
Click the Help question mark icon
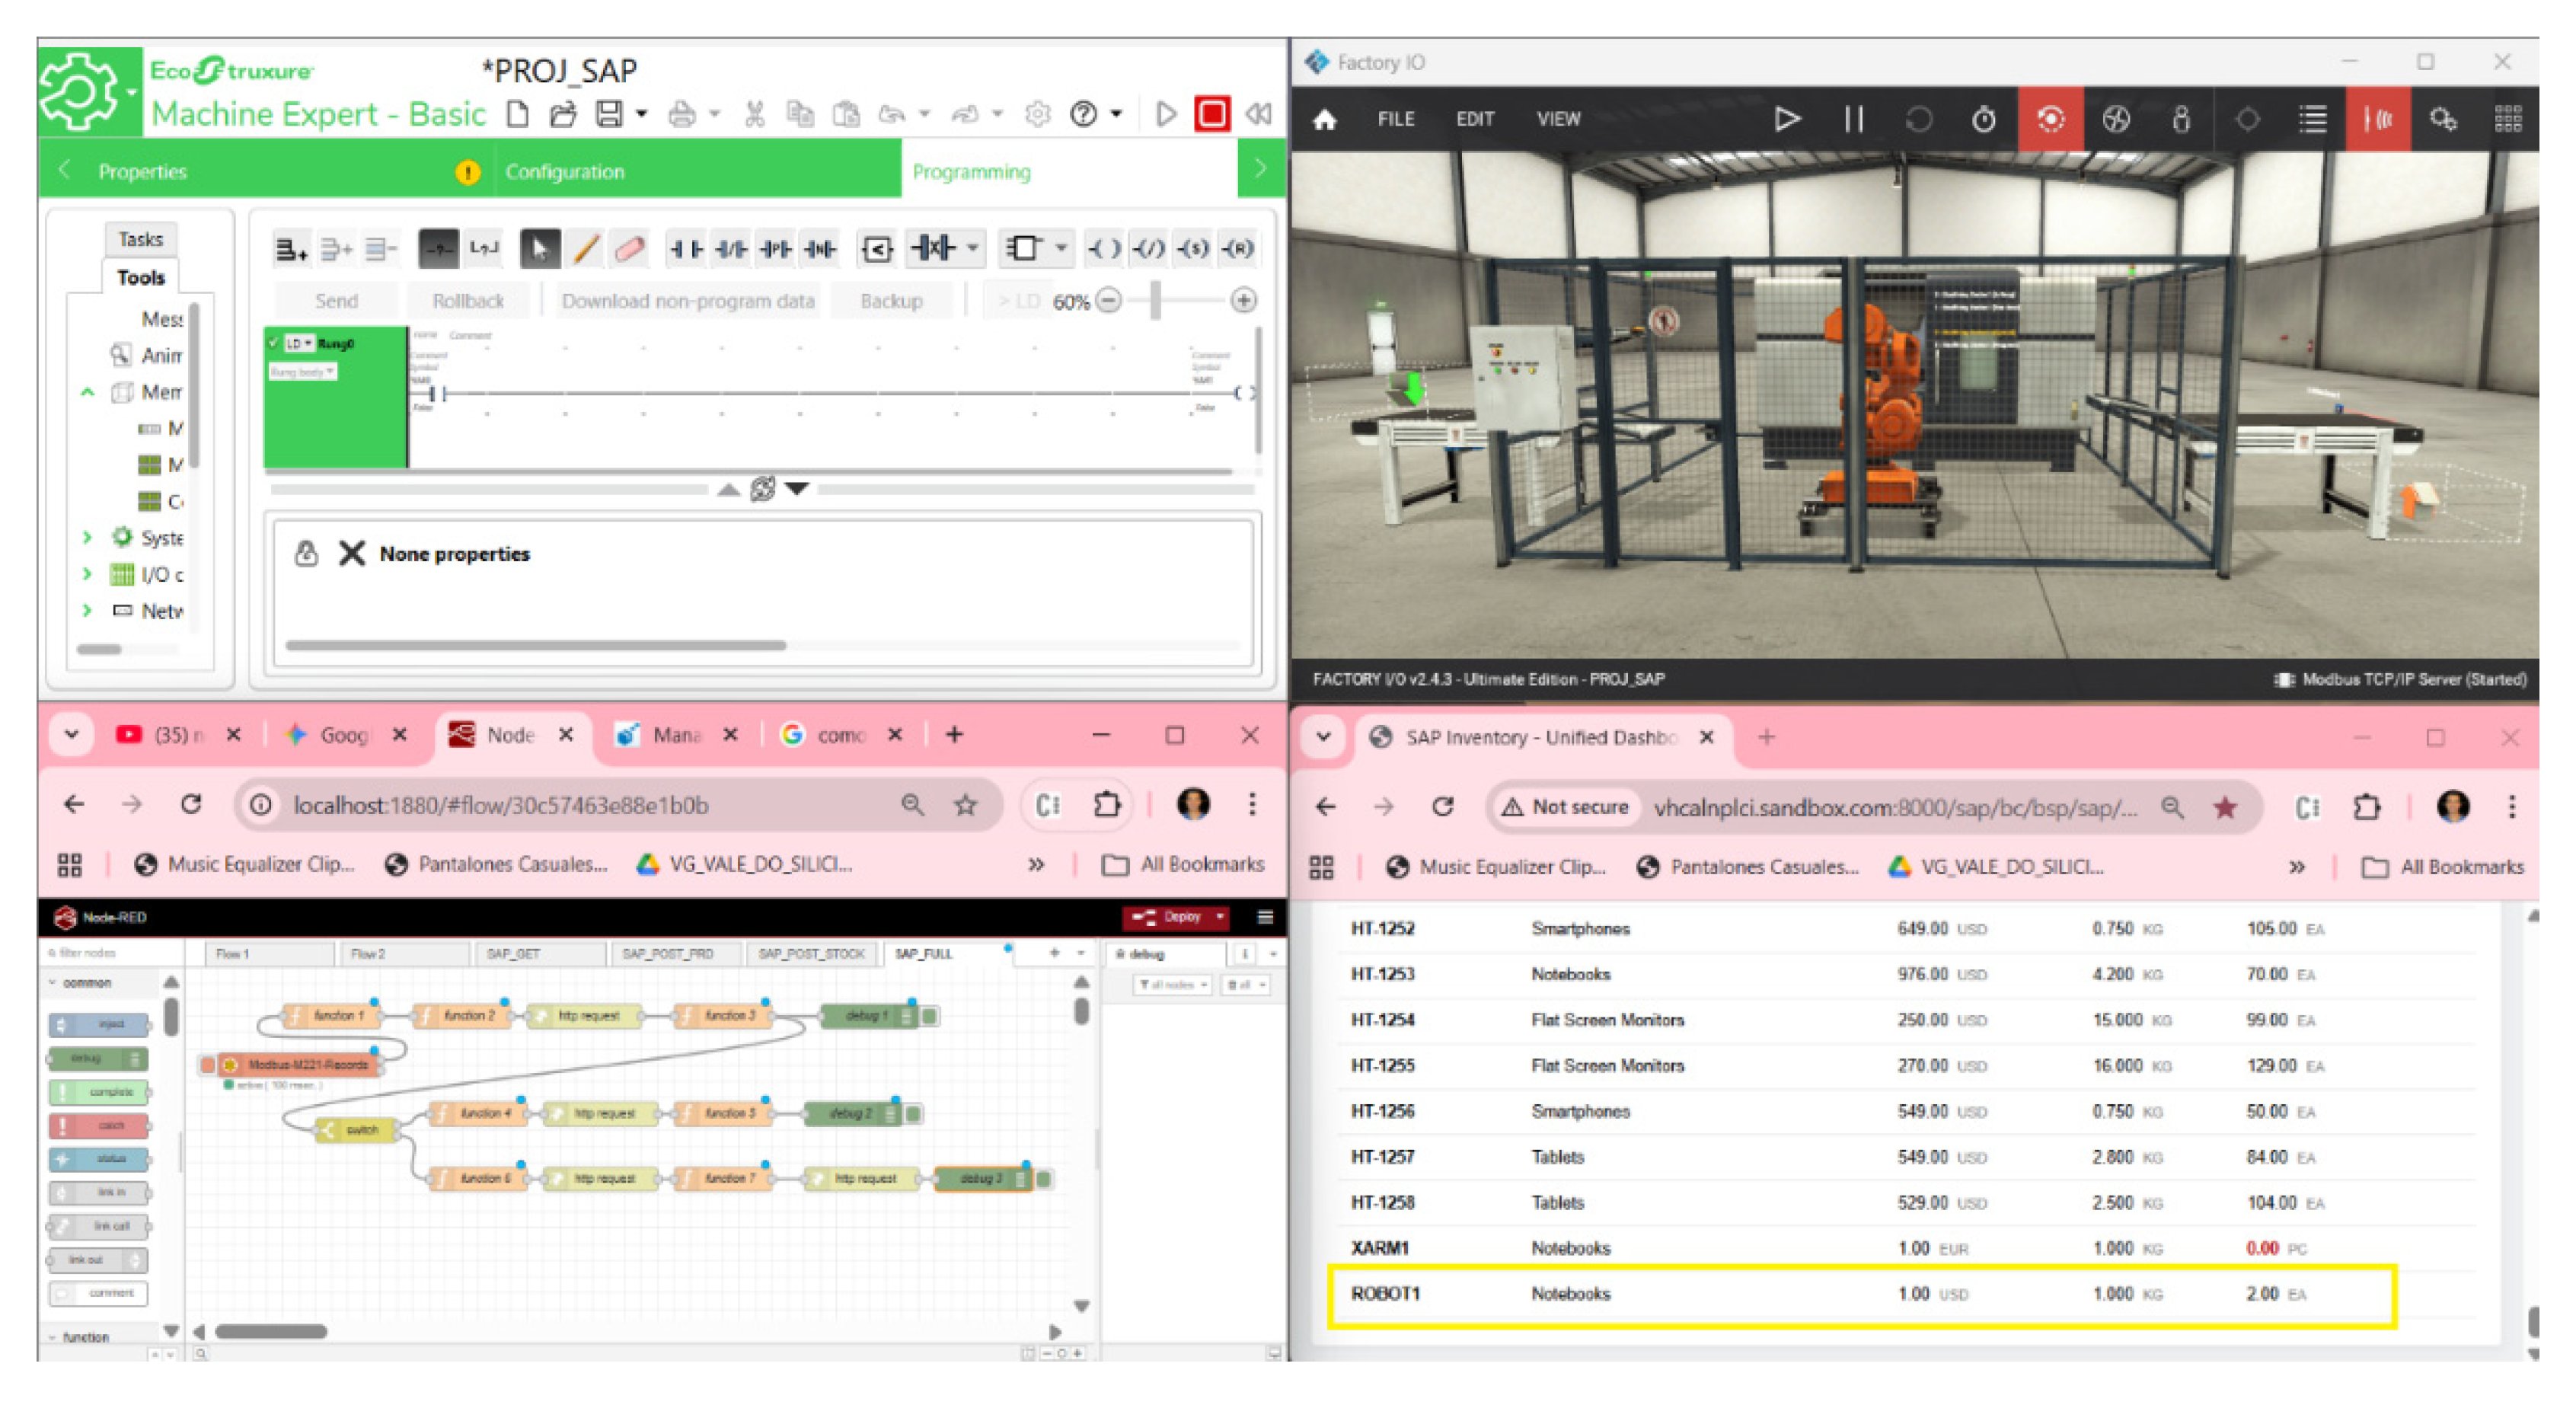point(1083,114)
